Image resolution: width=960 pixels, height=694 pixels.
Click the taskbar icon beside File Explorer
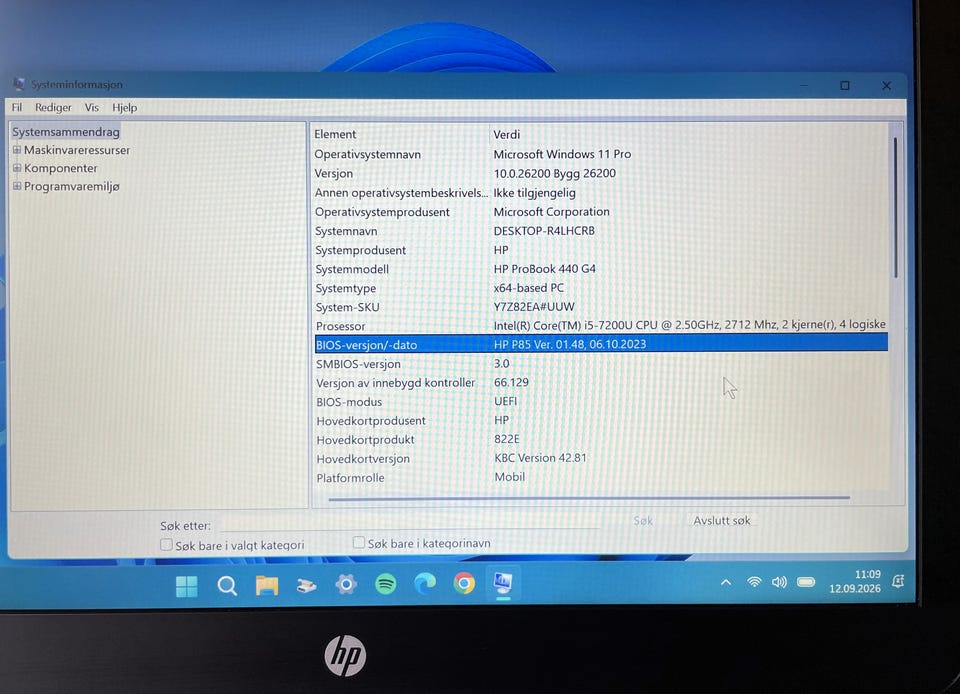click(306, 586)
